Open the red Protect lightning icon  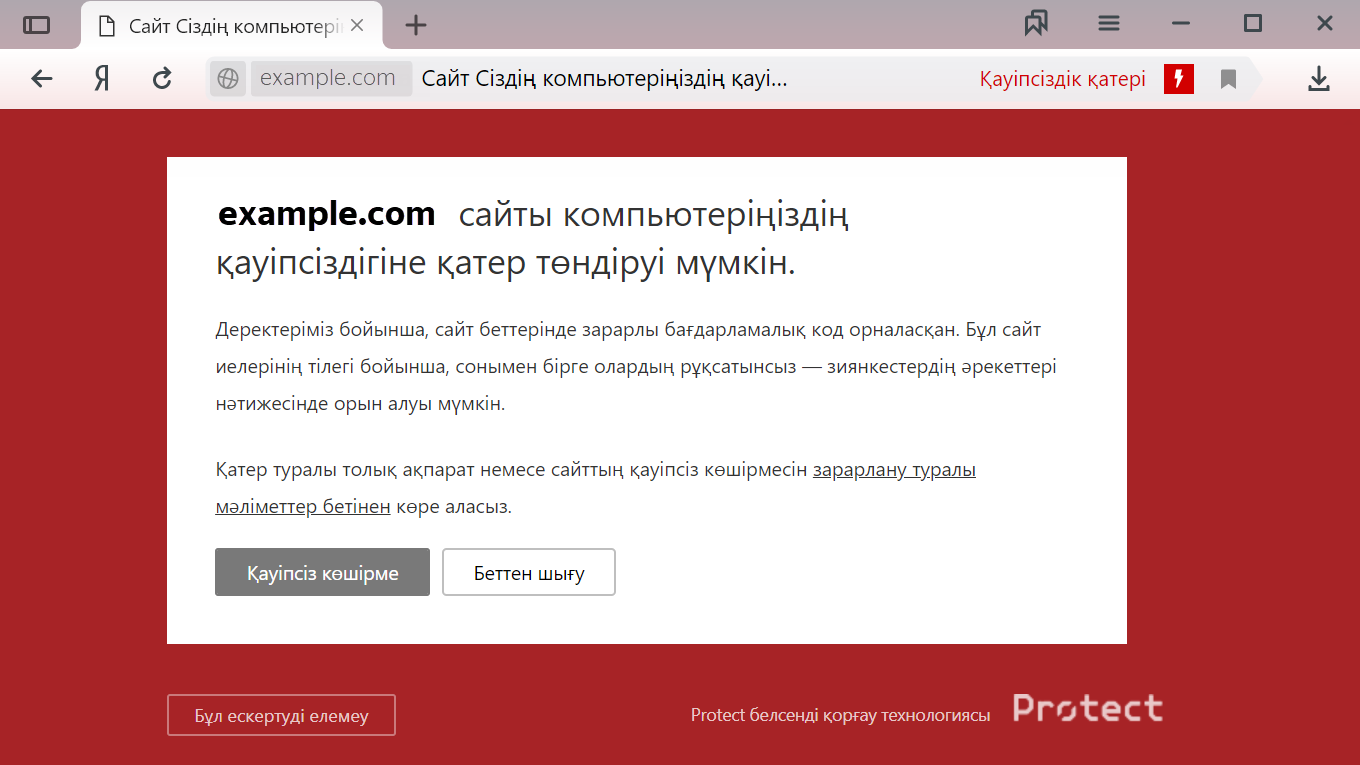1179,79
